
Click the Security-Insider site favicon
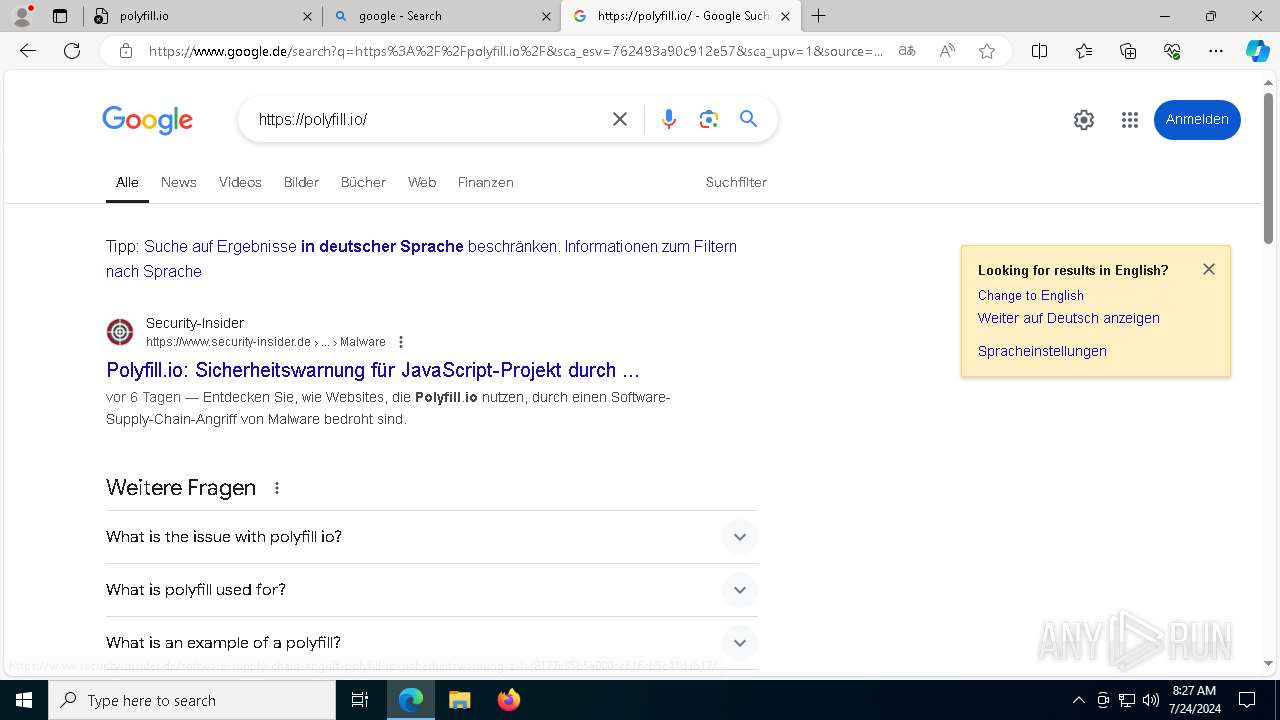tap(120, 332)
